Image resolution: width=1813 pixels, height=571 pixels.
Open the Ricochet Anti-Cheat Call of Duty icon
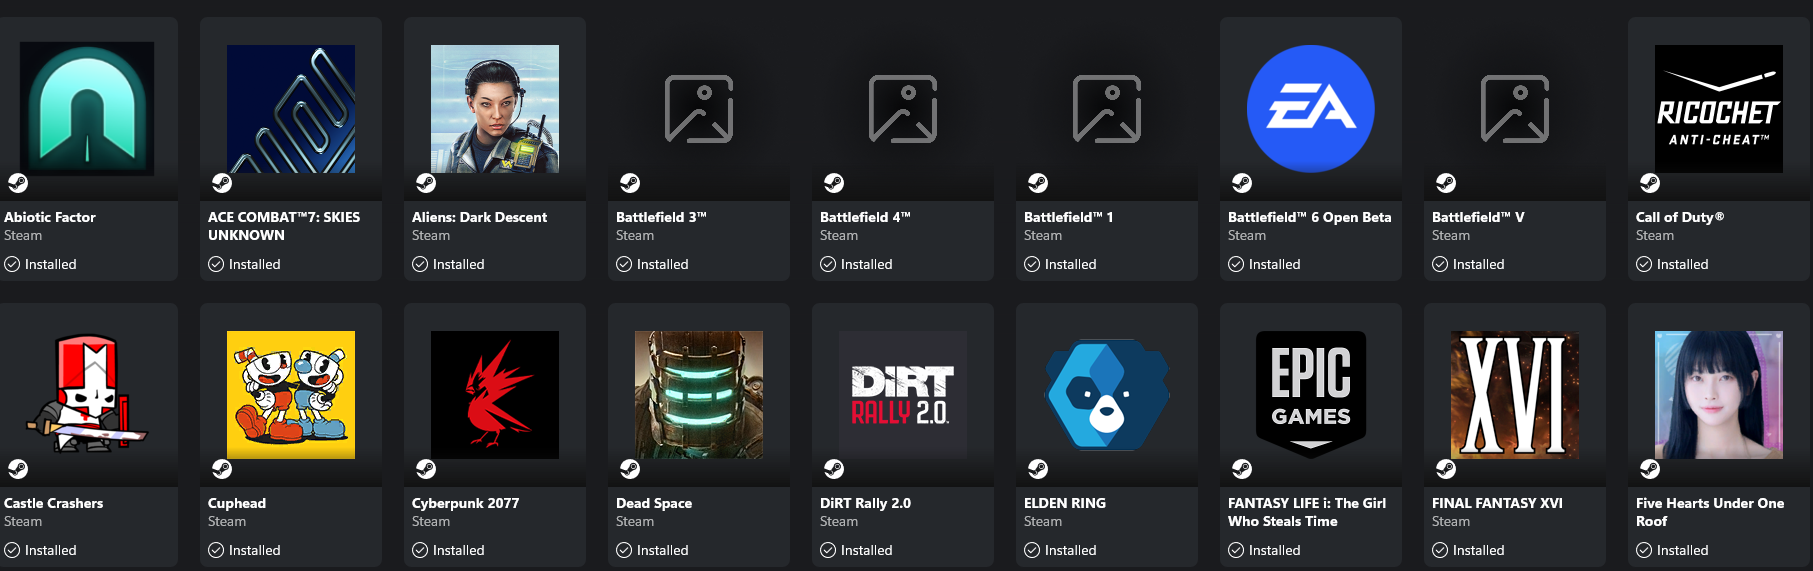1719,109
